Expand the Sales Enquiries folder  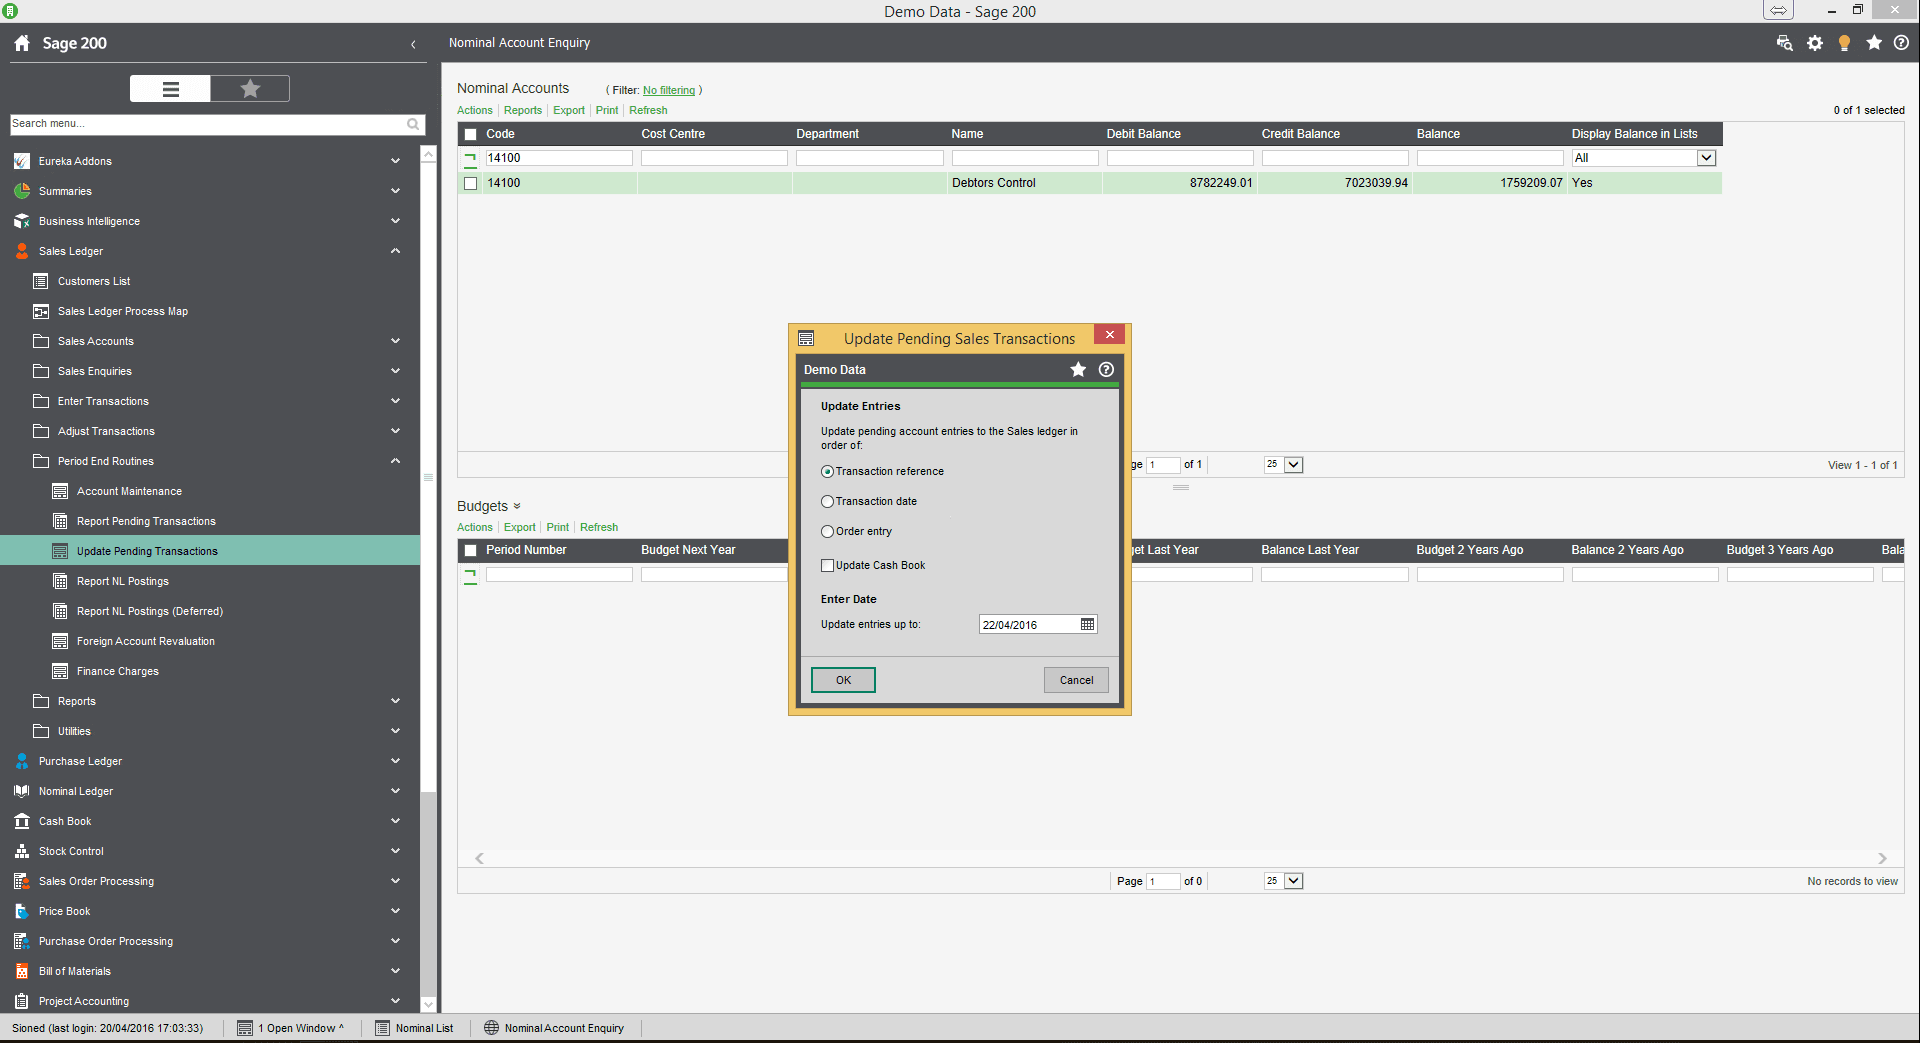(x=396, y=371)
